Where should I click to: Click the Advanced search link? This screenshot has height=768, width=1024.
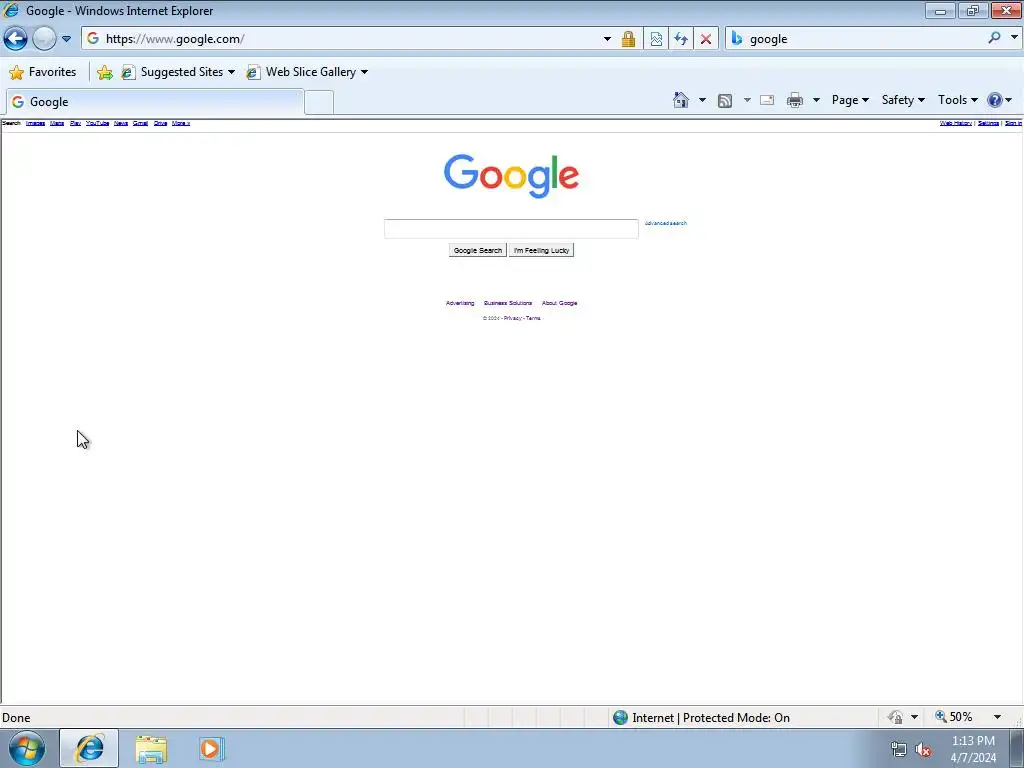point(665,223)
